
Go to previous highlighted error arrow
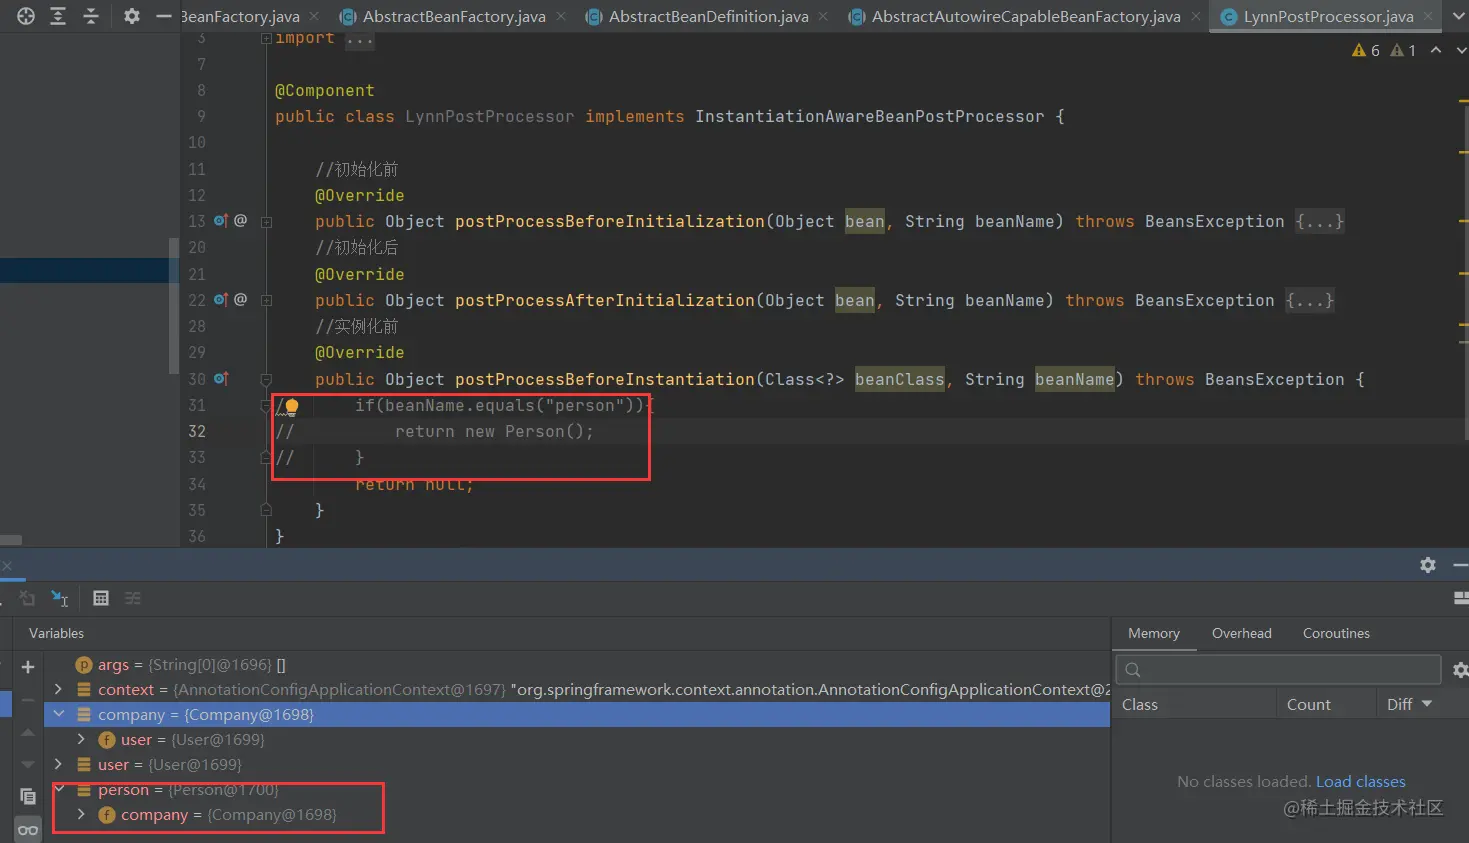click(x=1436, y=50)
